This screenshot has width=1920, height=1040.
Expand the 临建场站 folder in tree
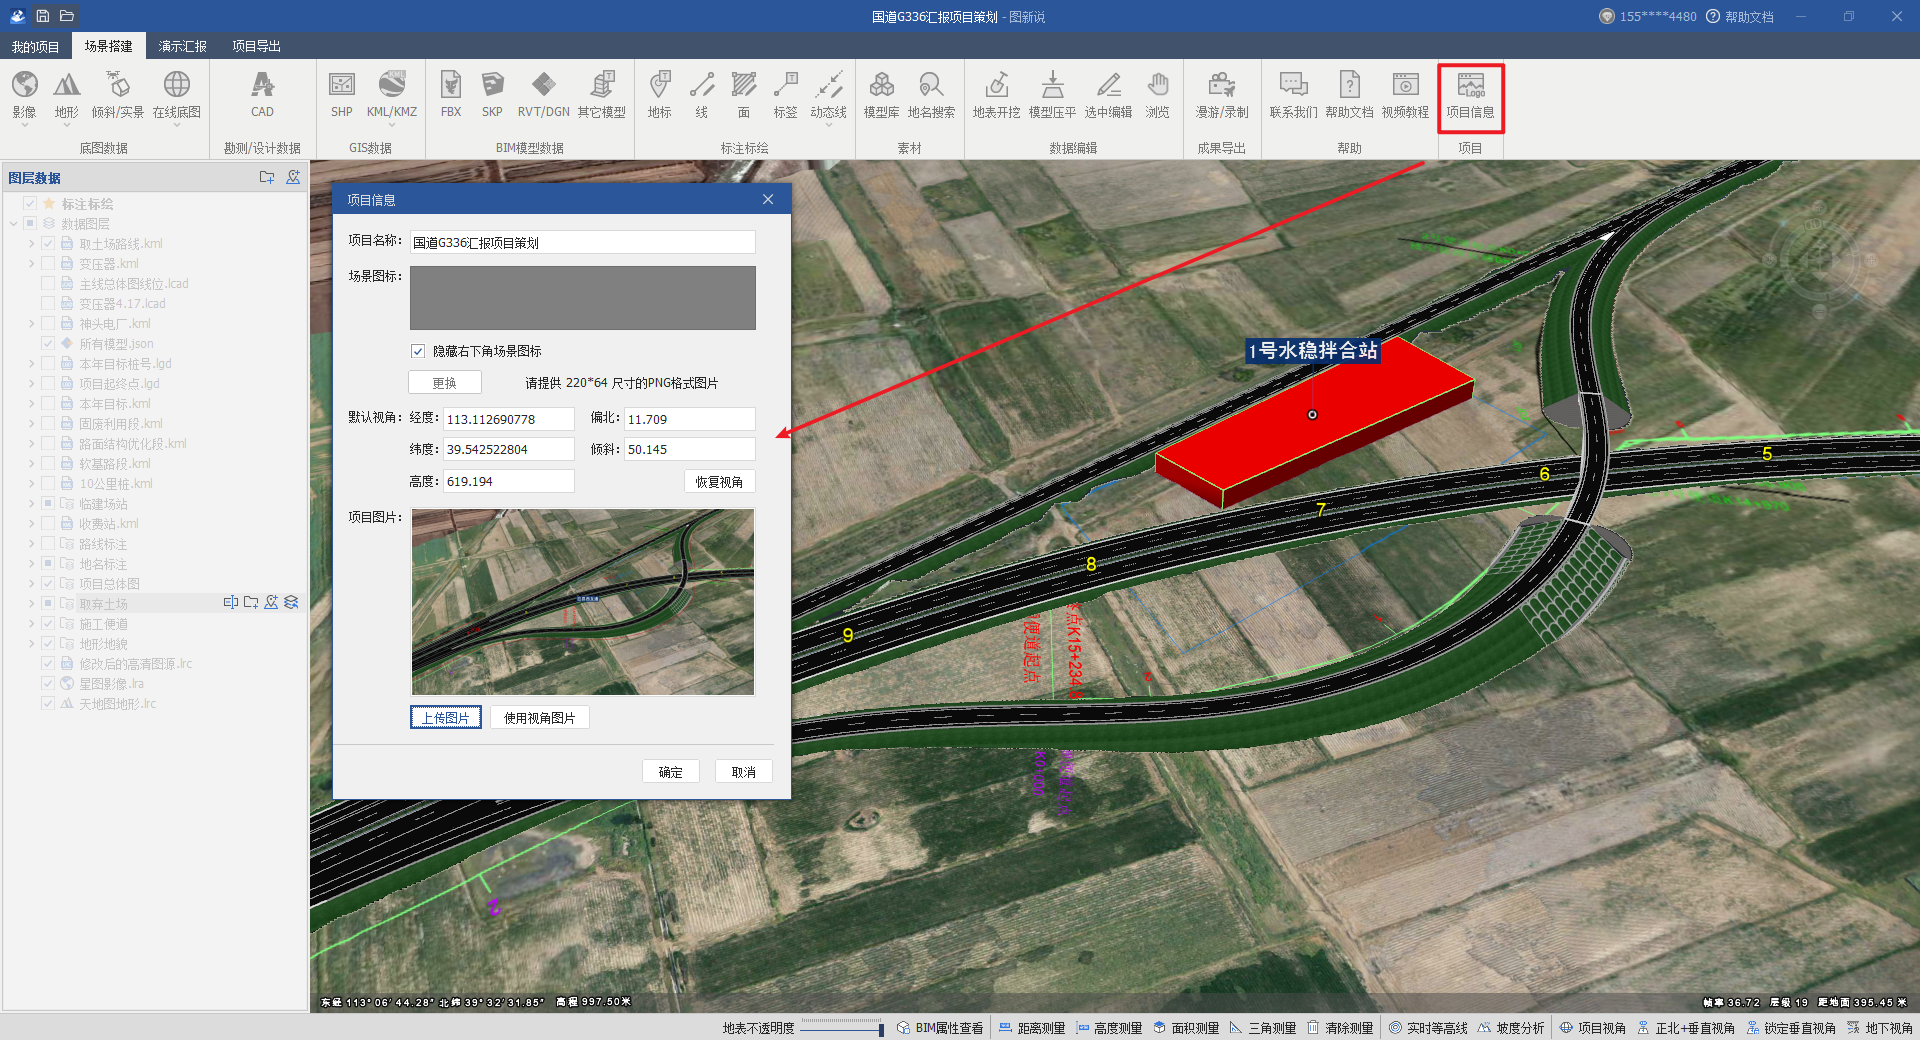31,504
